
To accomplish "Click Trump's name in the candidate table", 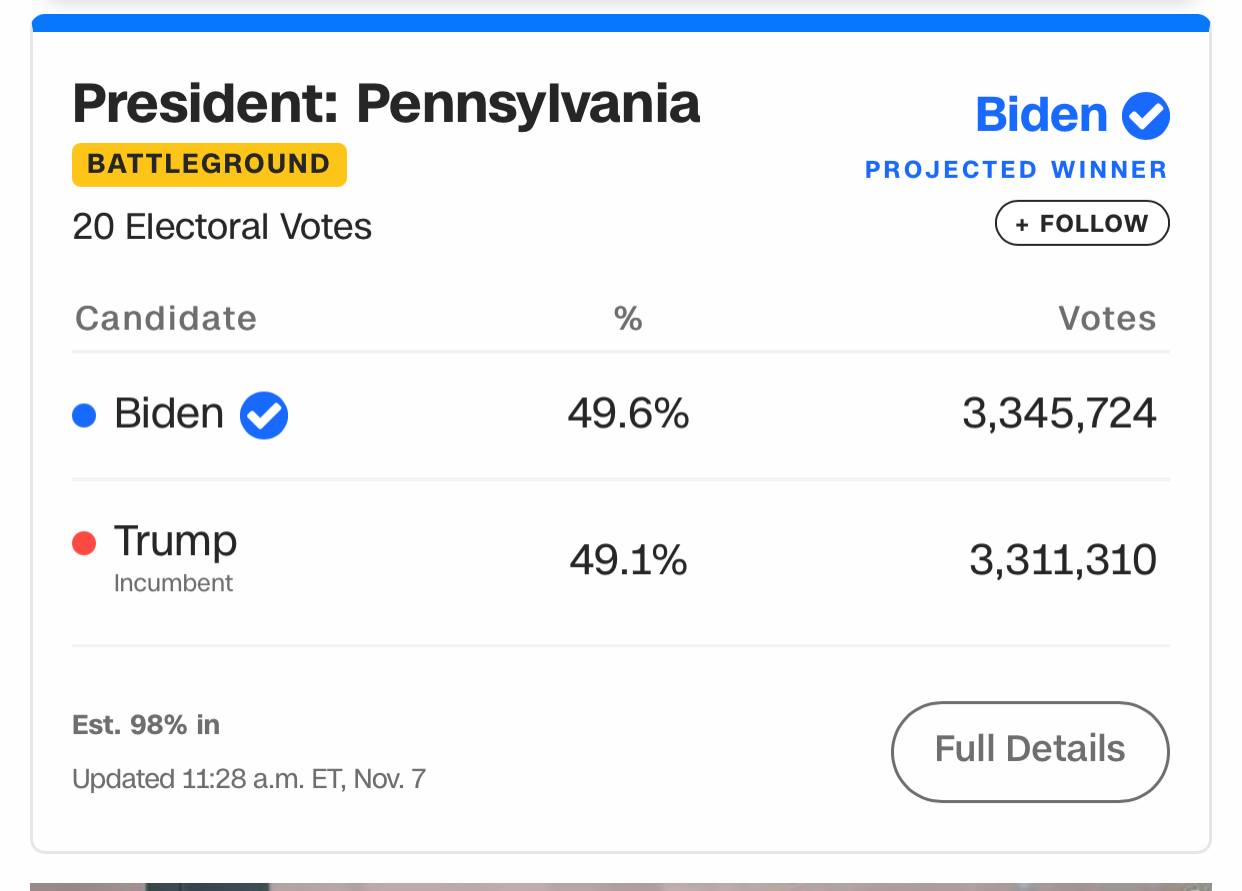I will coord(175,541).
